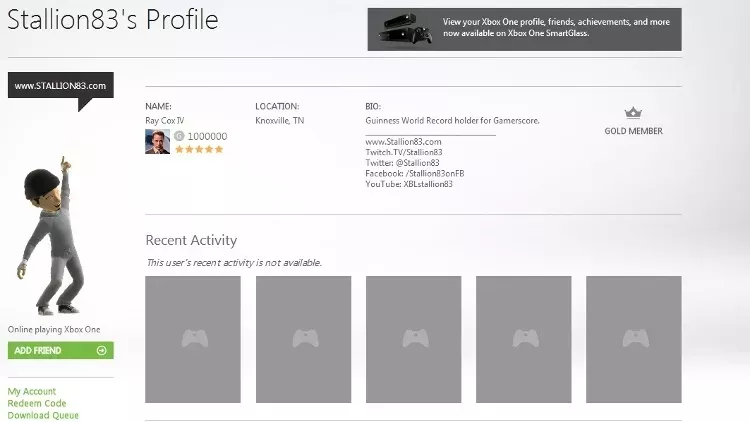Image resolution: width=750 pixels, height=422 pixels.
Task: Click the Recent Activity heading
Action: pos(191,240)
